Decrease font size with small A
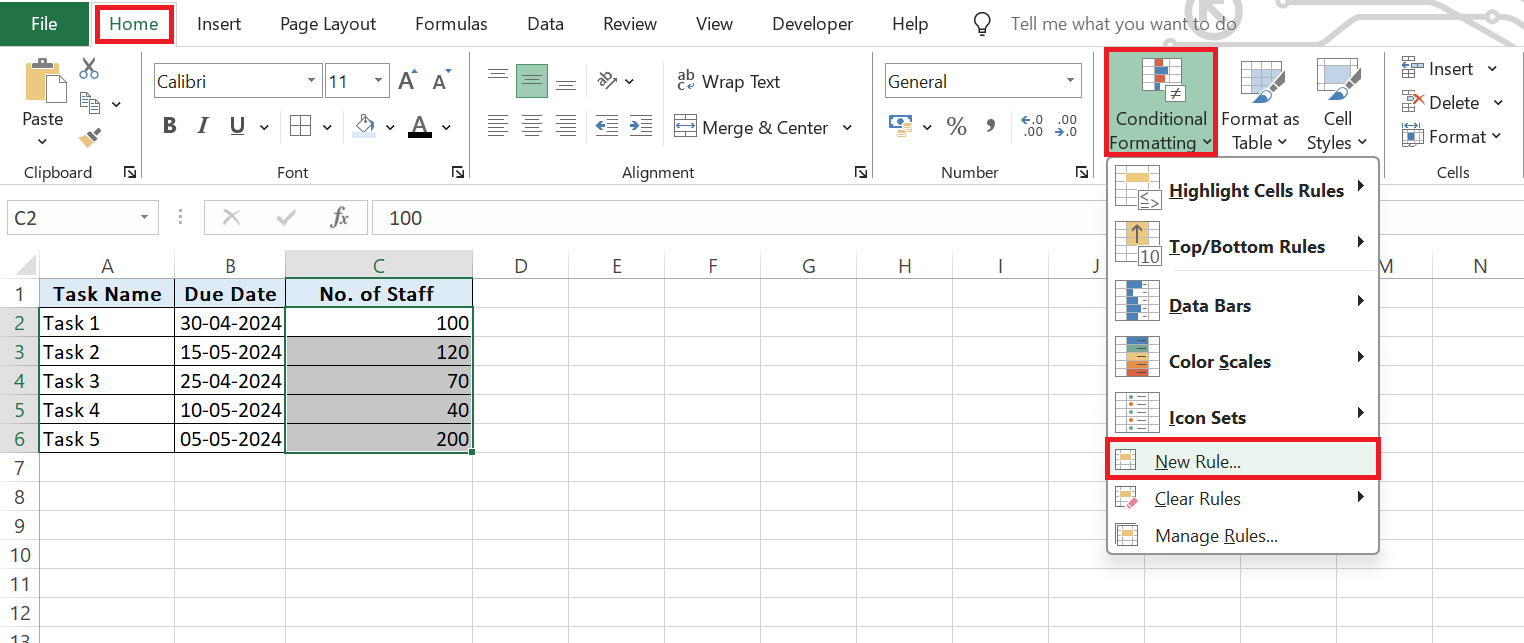Image resolution: width=1524 pixels, height=643 pixels. tap(440, 81)
